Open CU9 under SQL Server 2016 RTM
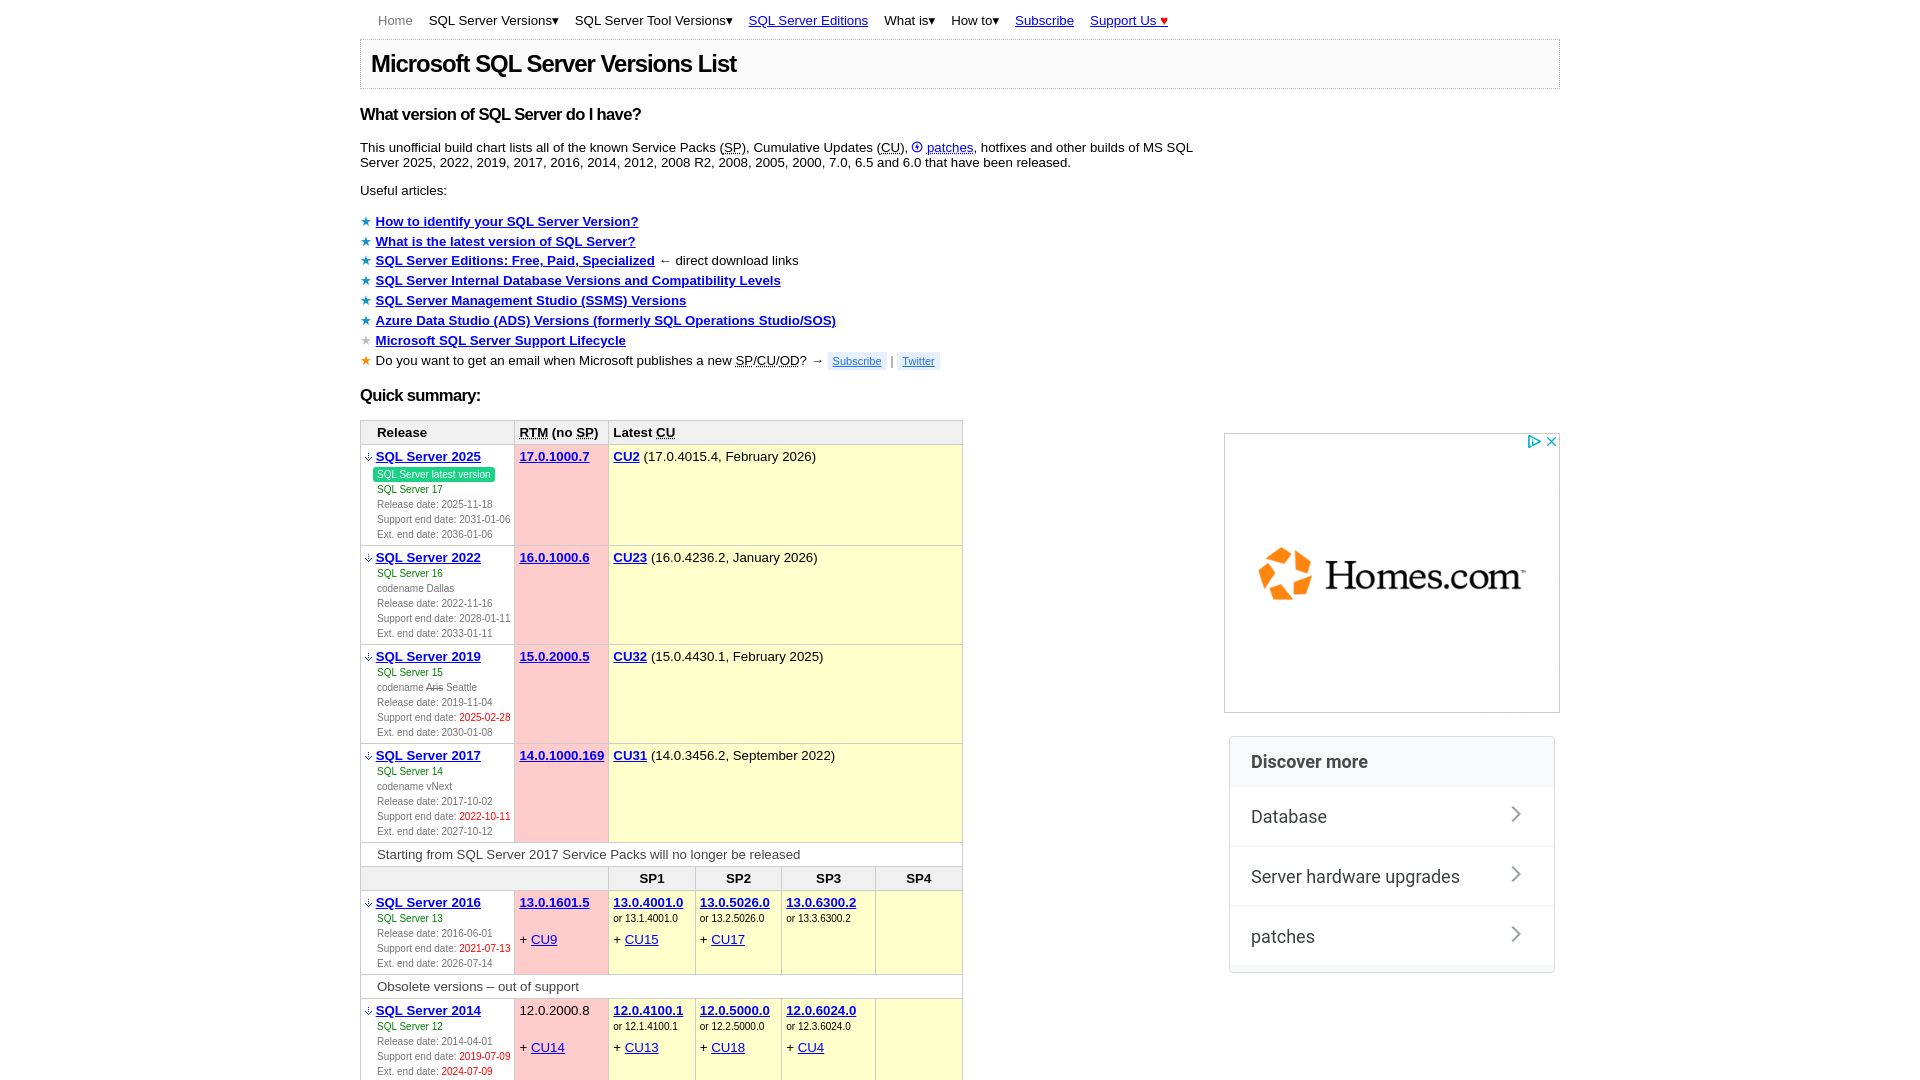 [x=544, y=940]
